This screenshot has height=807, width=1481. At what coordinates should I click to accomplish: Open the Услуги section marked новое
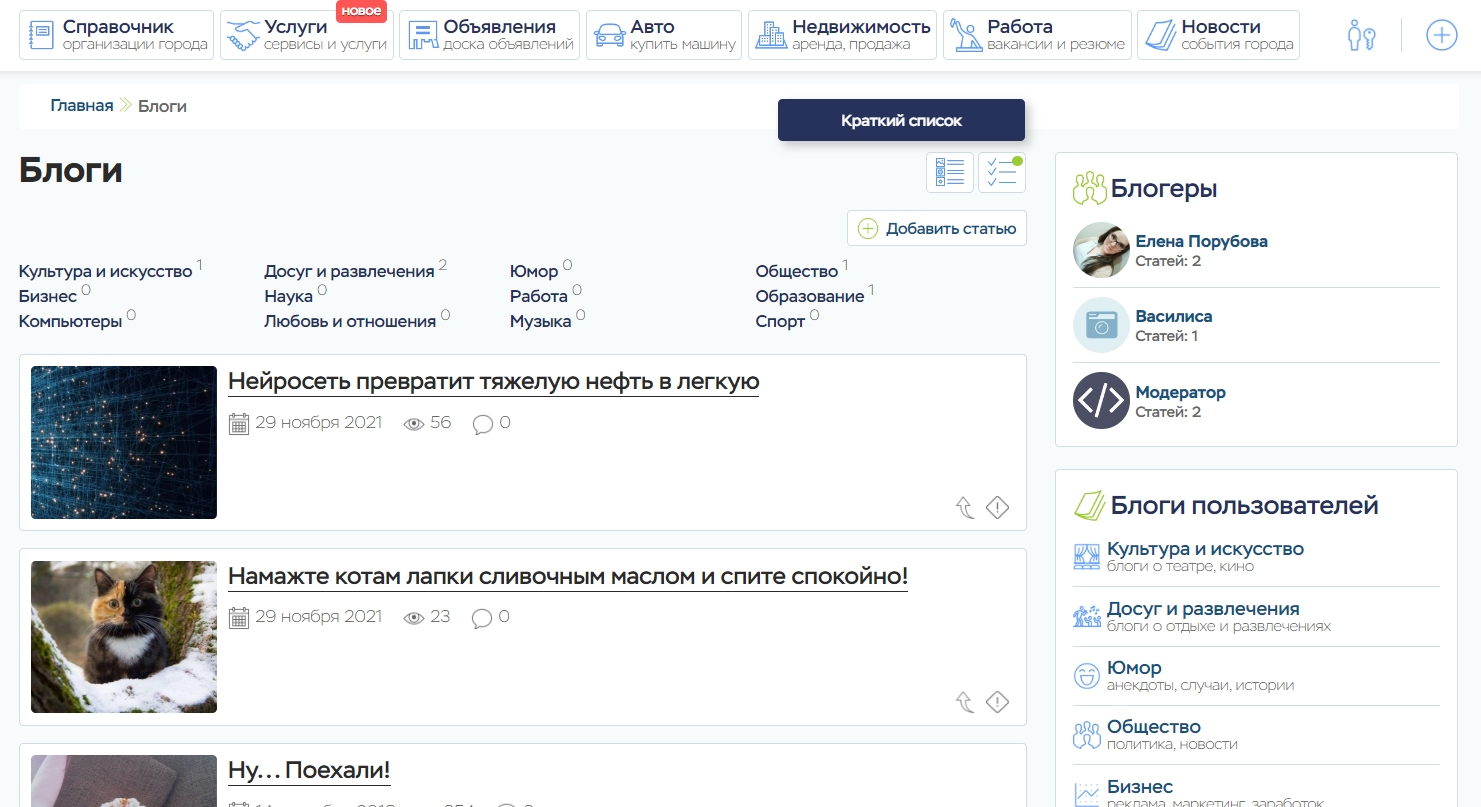click(306, 36)
